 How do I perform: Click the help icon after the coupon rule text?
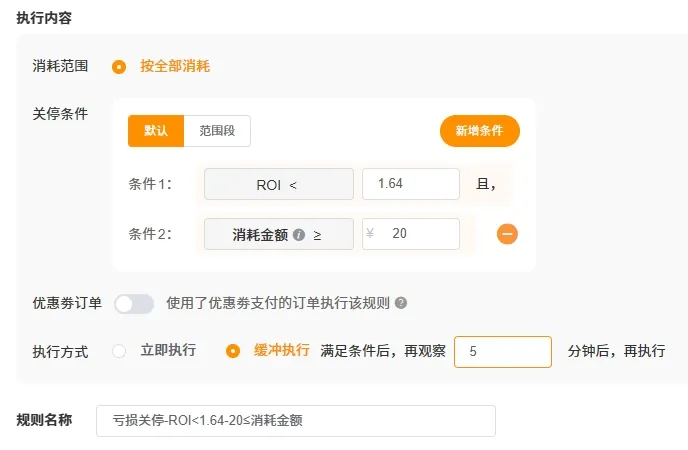coord(401,303)
